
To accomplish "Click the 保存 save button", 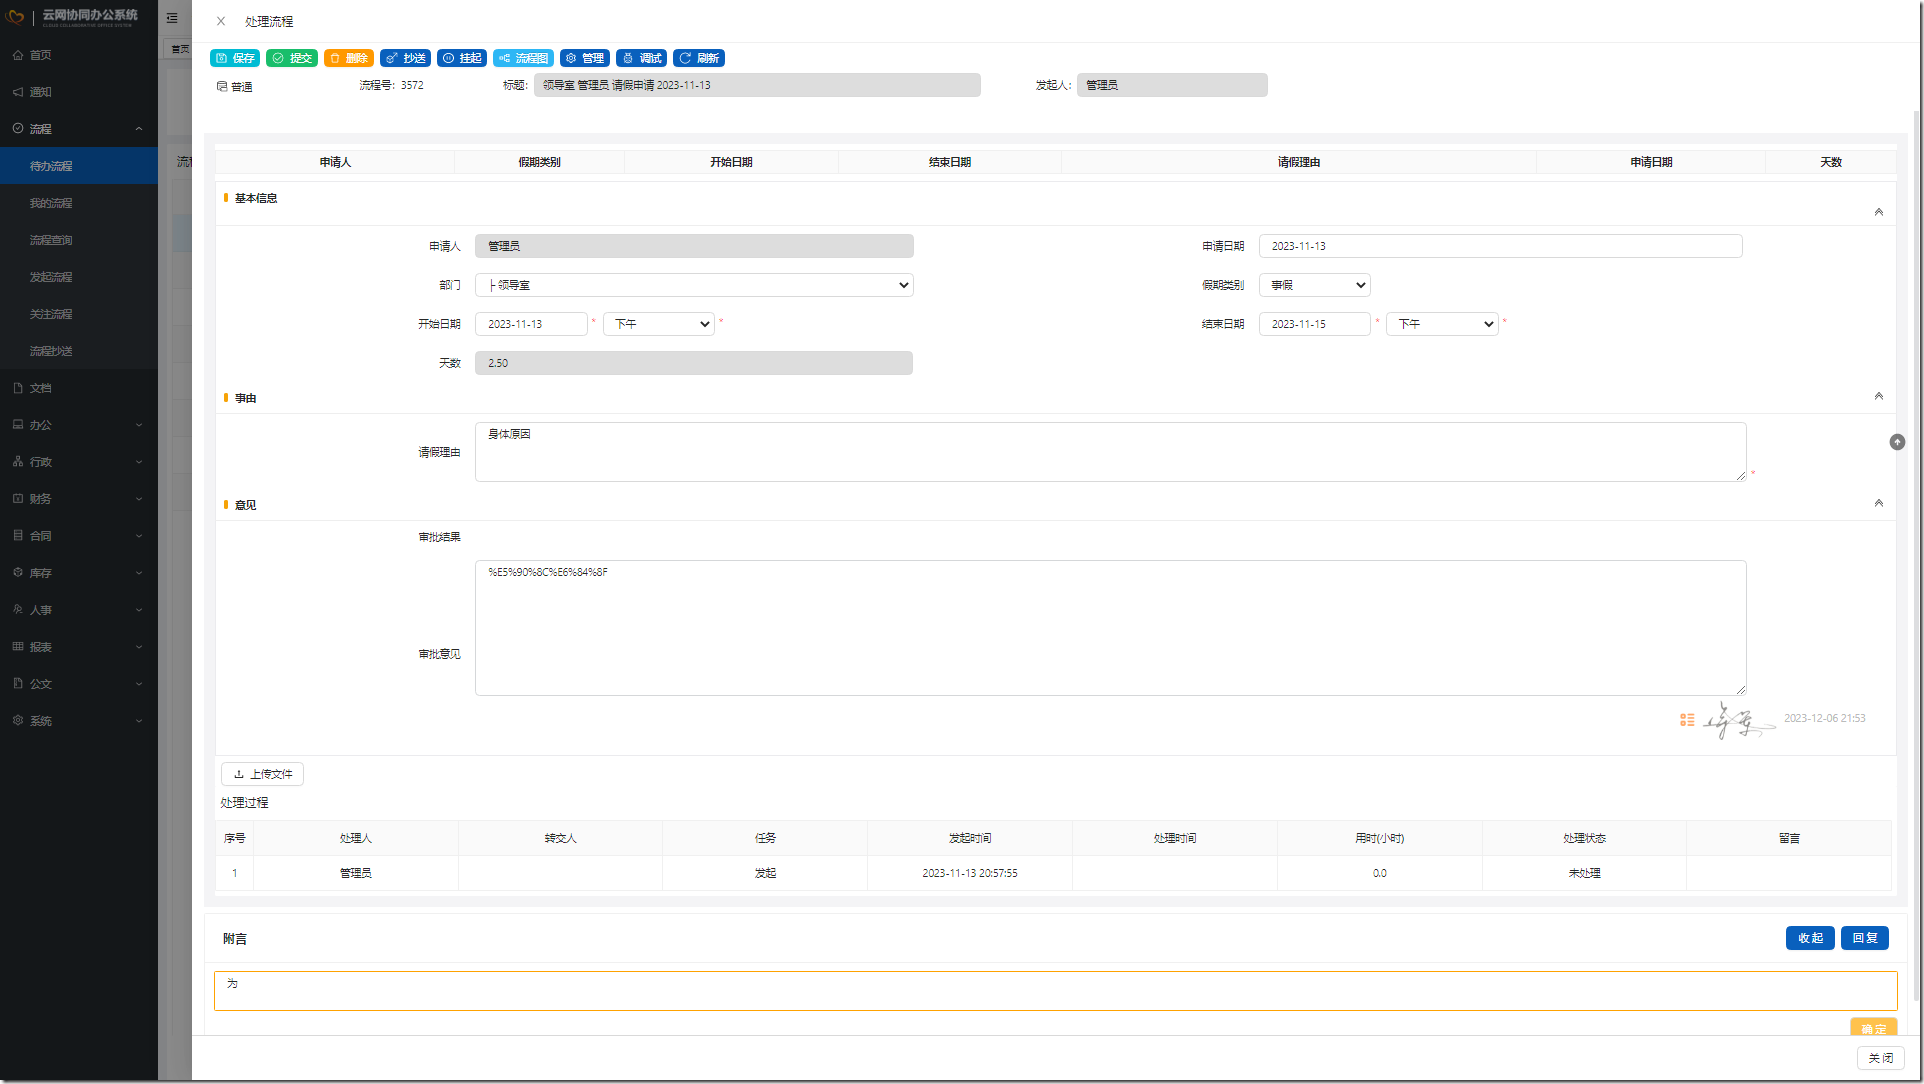I will [x=235, y=58].
